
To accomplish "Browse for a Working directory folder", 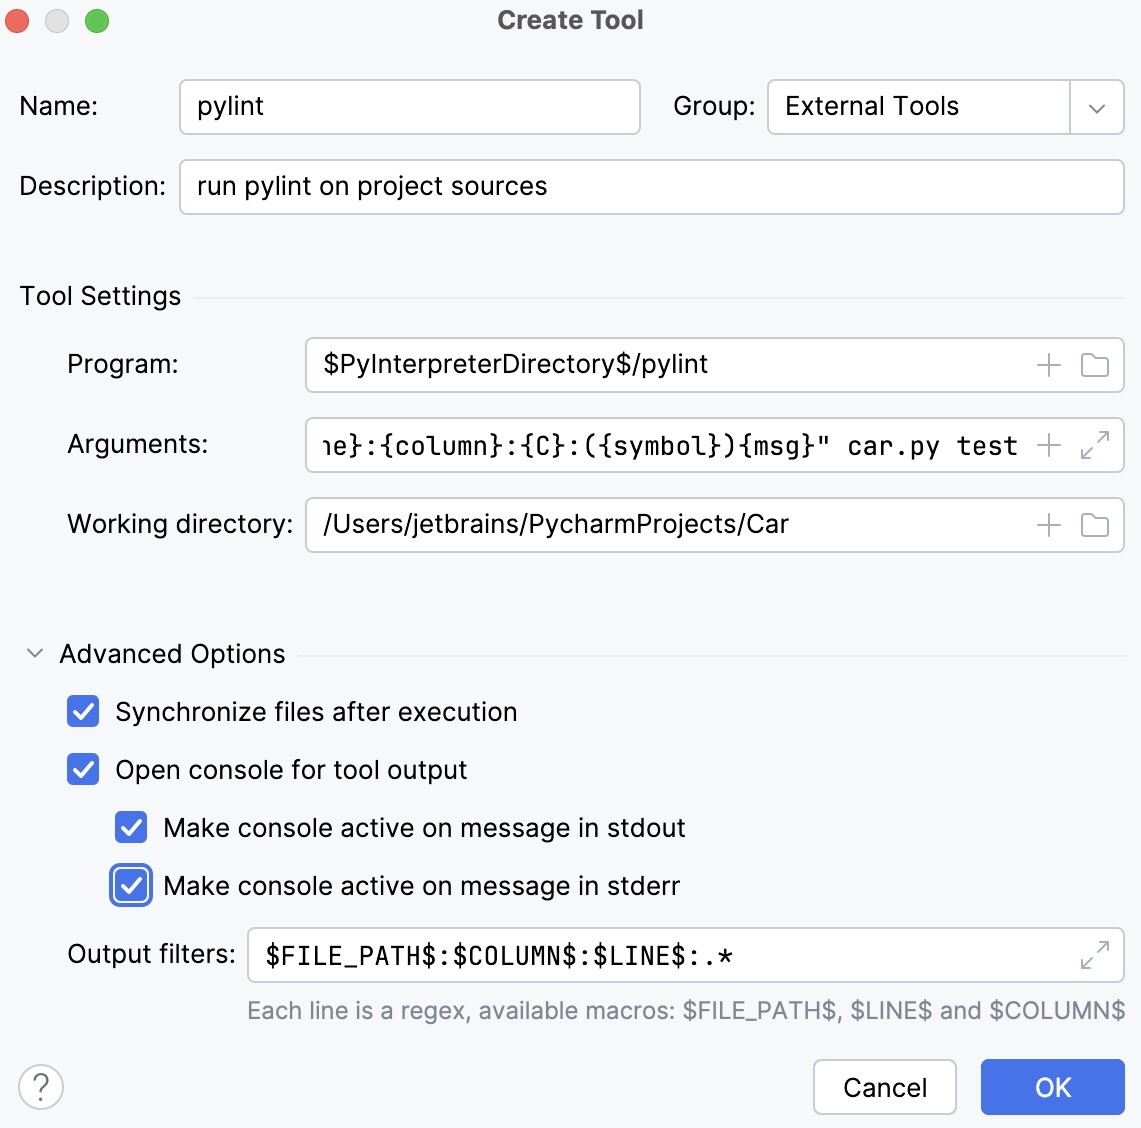I will 1094,524.
